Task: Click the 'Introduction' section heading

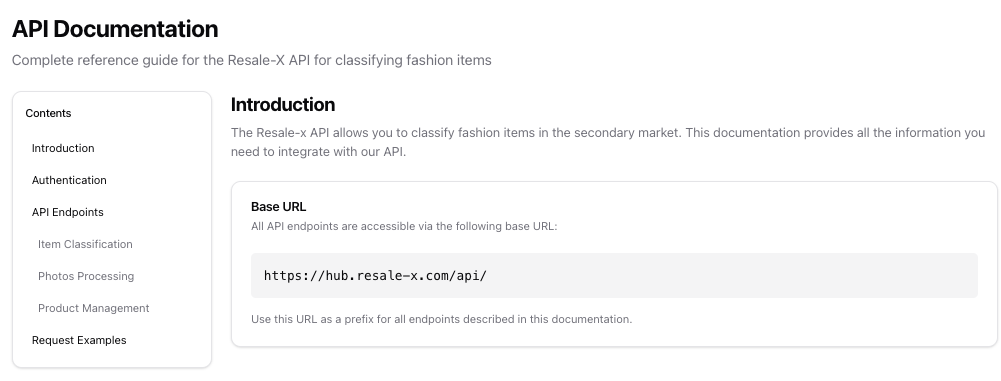Action: (x=283, y=105)
